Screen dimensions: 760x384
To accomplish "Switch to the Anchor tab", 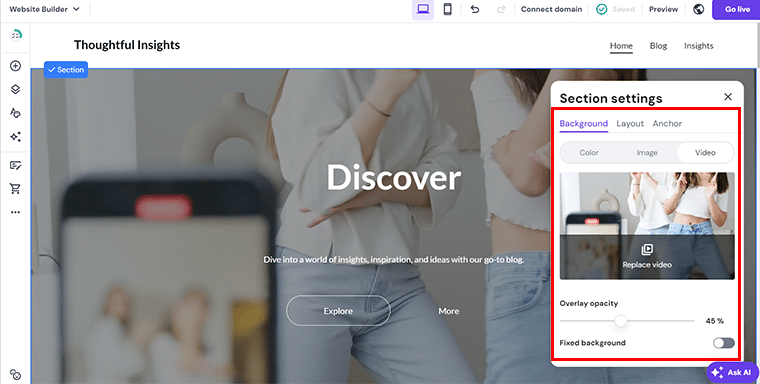I will pos(667,124).
